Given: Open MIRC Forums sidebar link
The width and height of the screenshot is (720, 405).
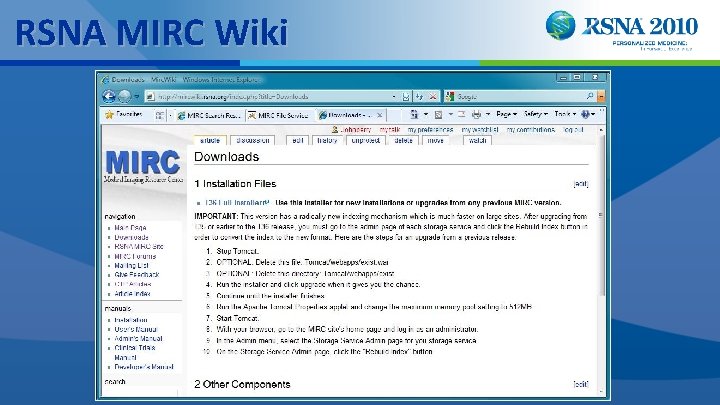Looking at the screenshot, I should (x=135, y=256).
